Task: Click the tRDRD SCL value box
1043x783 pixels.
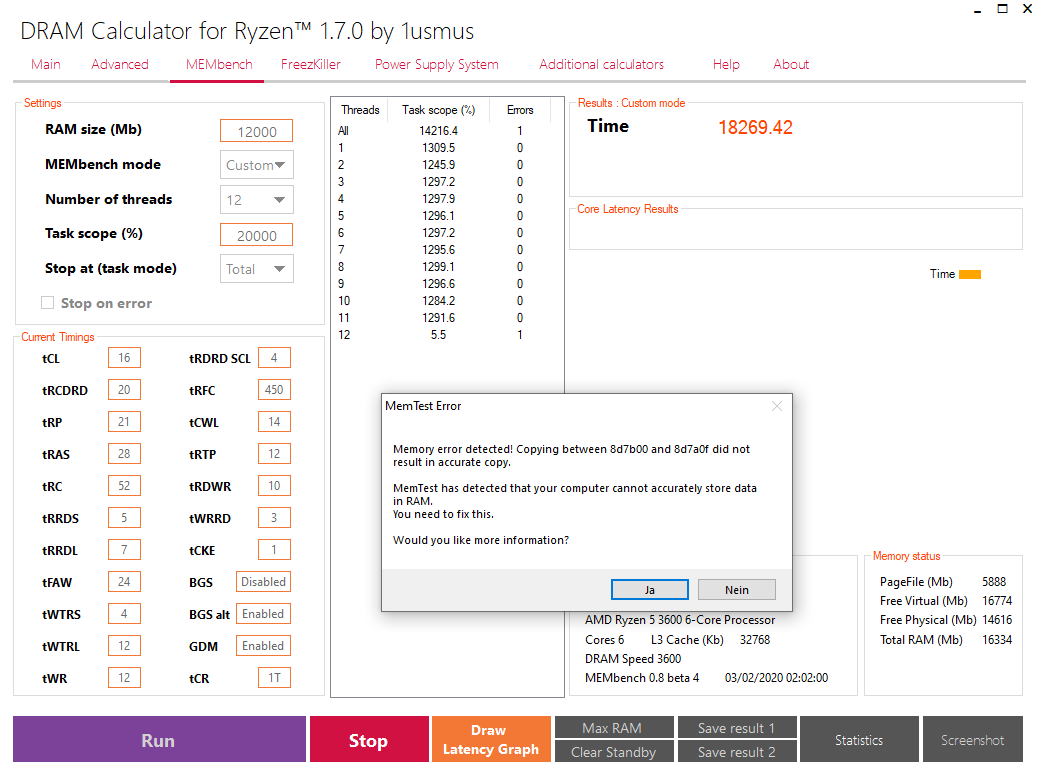Action: coord(274,358)
